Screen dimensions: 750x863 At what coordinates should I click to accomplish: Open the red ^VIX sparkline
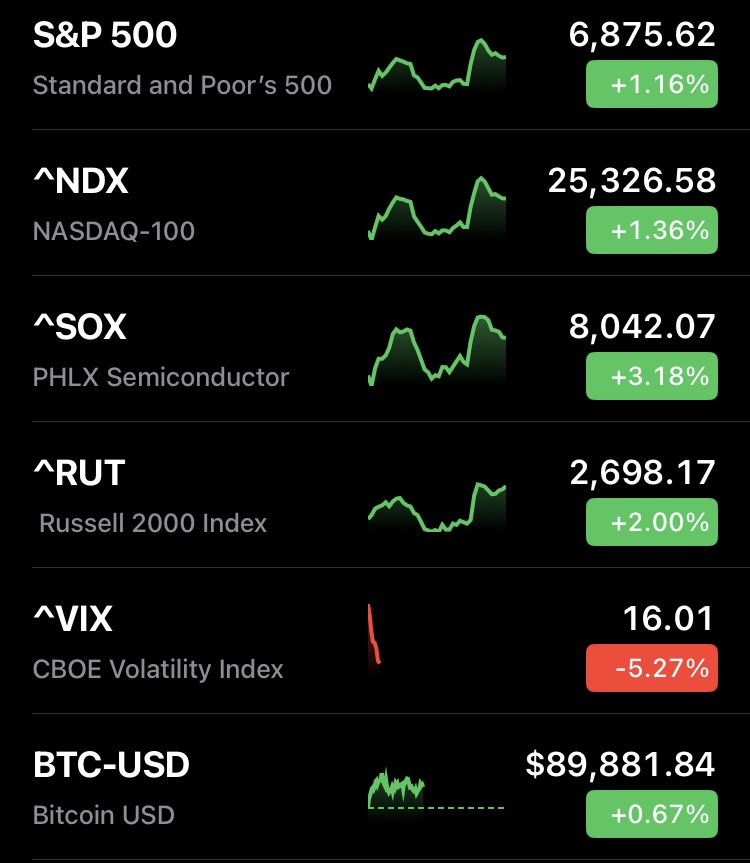[374, 636]
